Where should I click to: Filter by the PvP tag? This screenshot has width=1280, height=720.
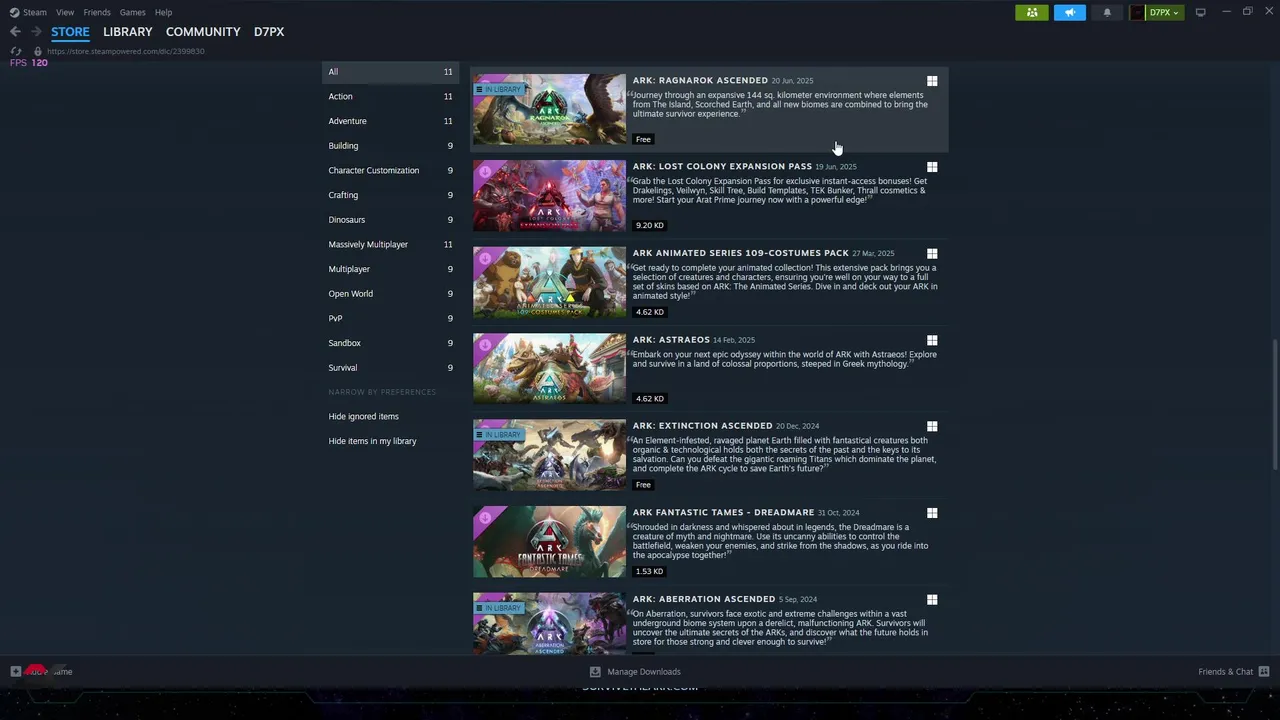[x=390, y=318]
